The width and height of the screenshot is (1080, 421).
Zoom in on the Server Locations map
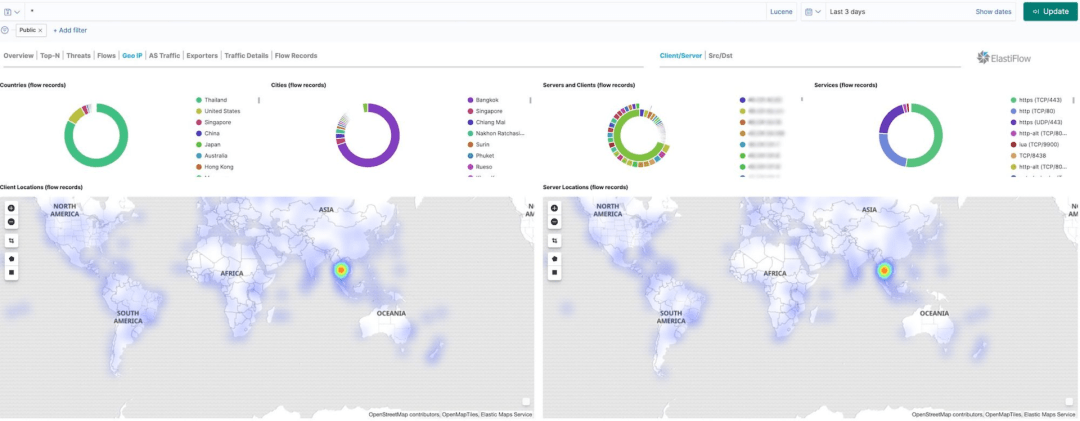554,208
